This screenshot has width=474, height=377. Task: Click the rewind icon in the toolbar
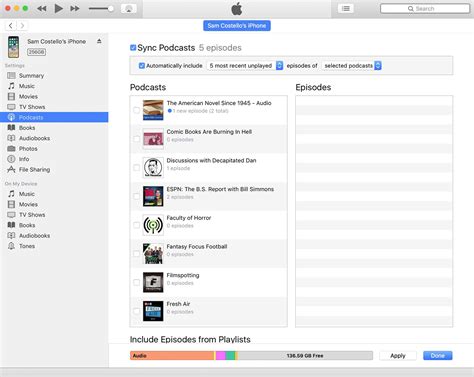click(x=42, y=8)
